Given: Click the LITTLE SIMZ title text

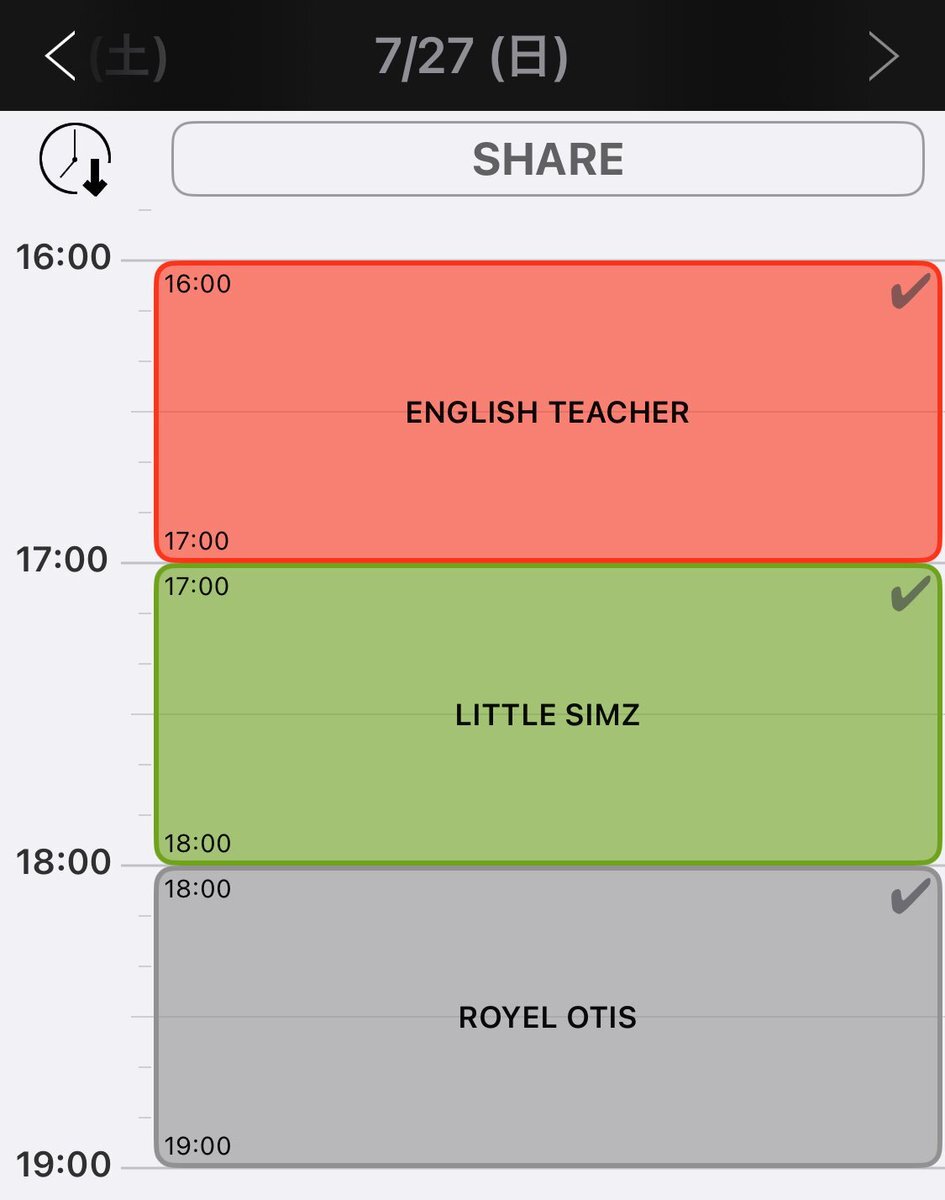Looking at the screenshot, I should click(548, 715).
